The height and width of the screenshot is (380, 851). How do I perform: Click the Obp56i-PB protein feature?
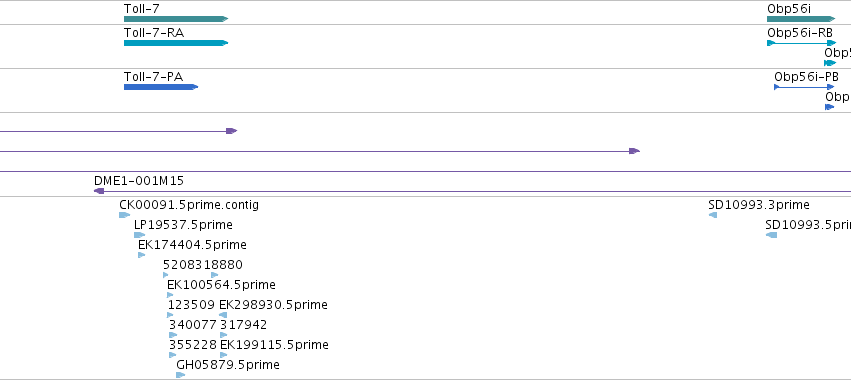[x=804, y=87]
